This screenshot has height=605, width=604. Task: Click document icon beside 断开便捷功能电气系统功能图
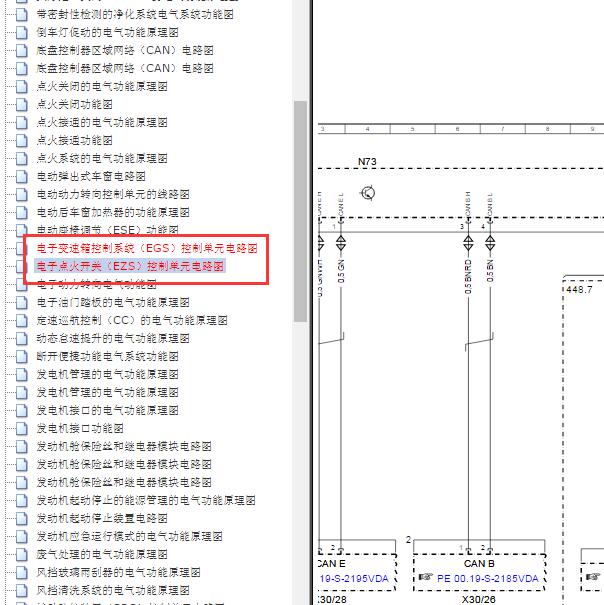pos(22,357)
